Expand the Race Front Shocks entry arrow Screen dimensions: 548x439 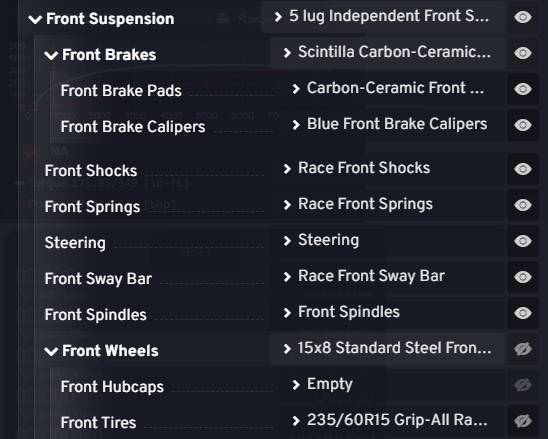point(287,169)
